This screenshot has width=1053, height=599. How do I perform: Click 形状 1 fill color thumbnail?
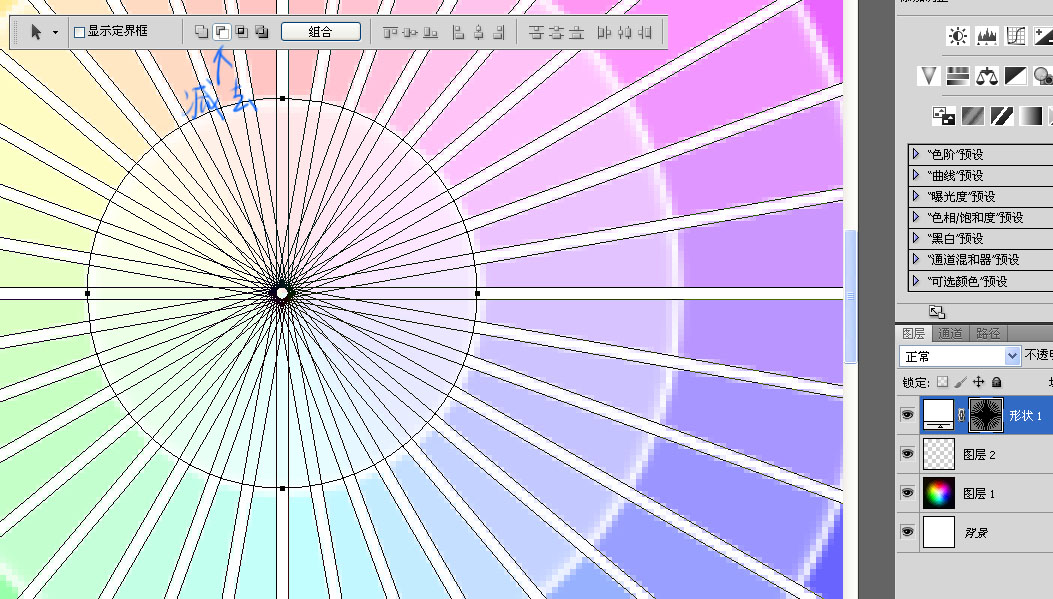pos(939,414)
